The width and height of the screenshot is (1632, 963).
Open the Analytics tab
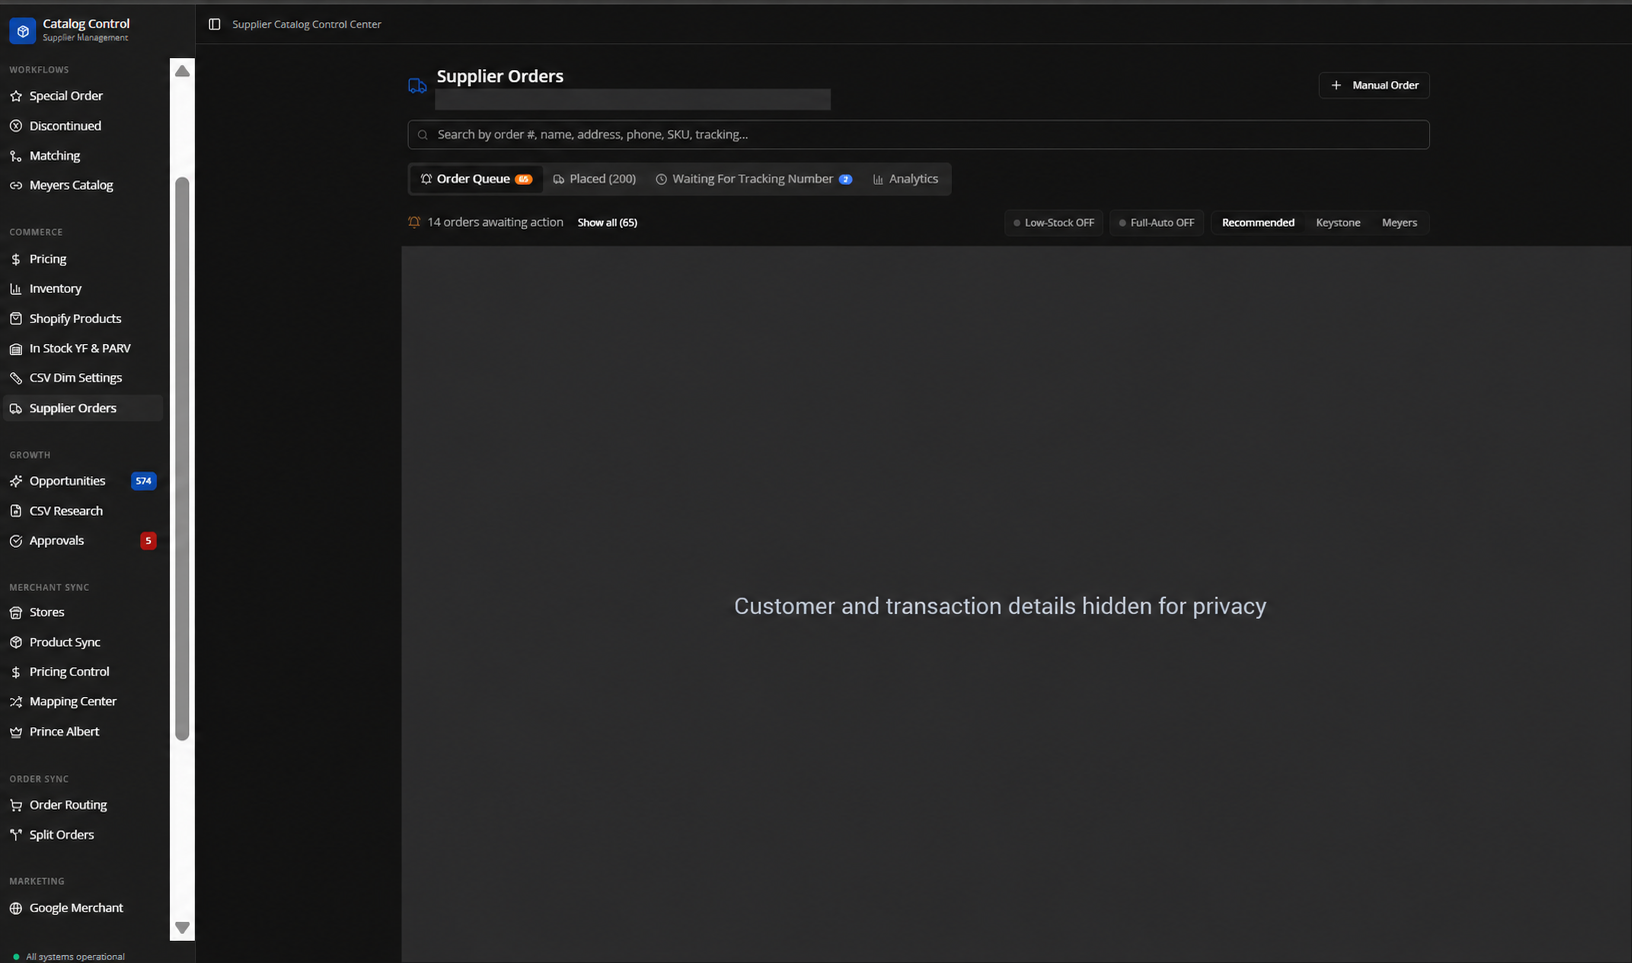[x=905, y=179]
